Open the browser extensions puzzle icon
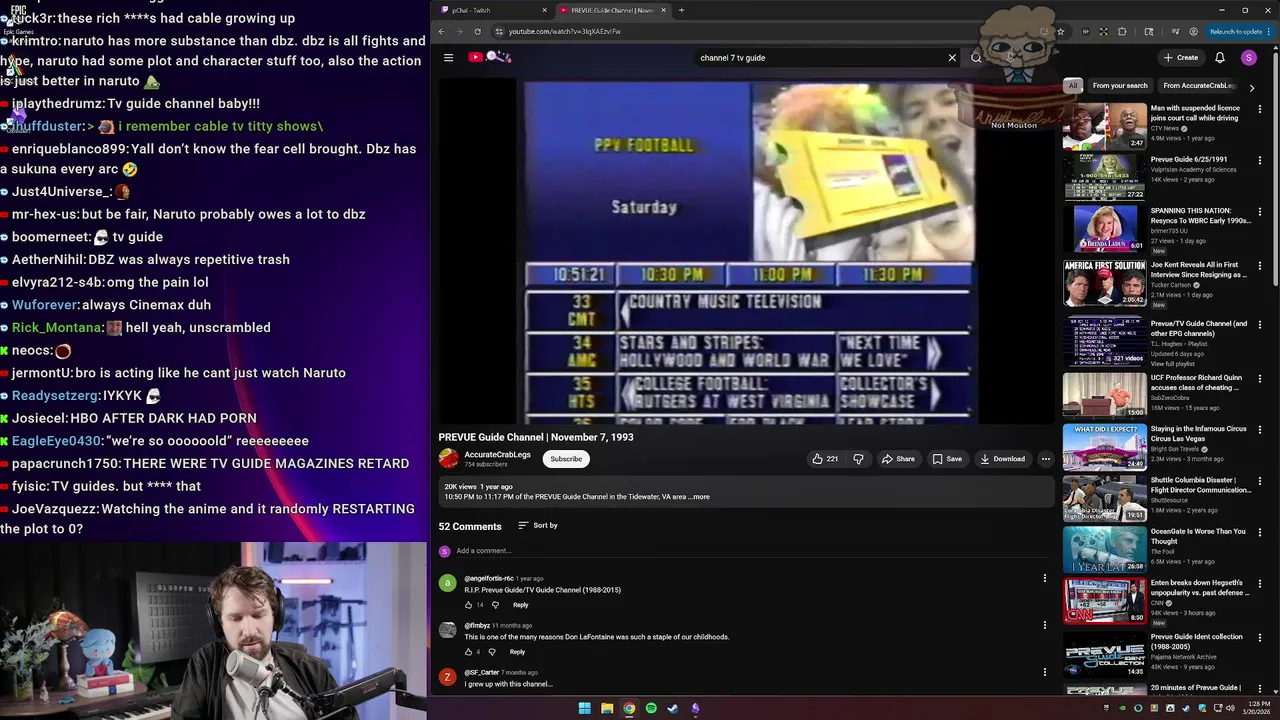Screen dimensions: 1280x720 [x=1122, y=31]
